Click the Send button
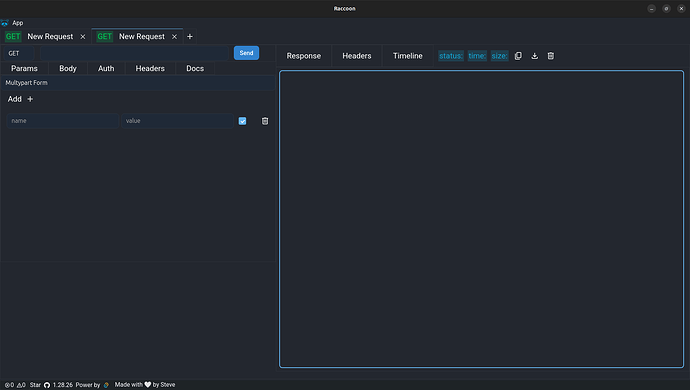This screenshot has width=690, height=390. pos(246,53)
